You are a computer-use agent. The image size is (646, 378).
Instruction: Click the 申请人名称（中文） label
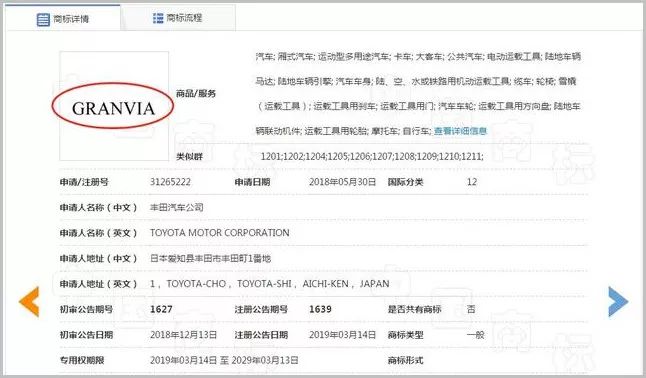98,207
